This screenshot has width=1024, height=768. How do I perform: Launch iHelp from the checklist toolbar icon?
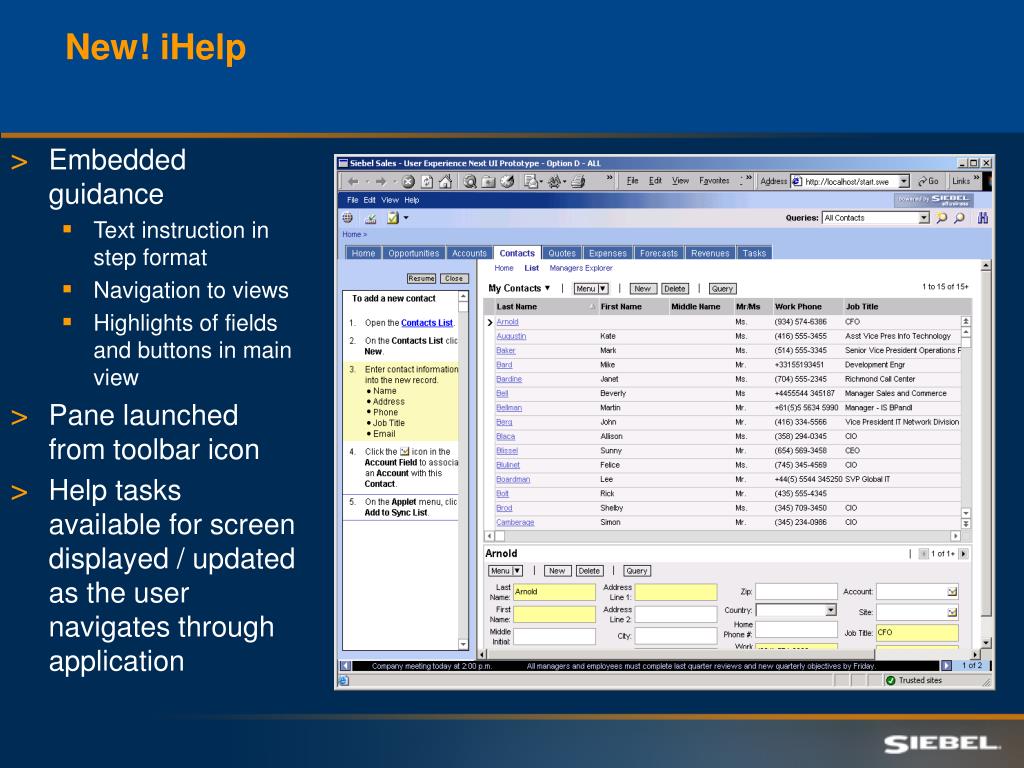click(392, 218)
